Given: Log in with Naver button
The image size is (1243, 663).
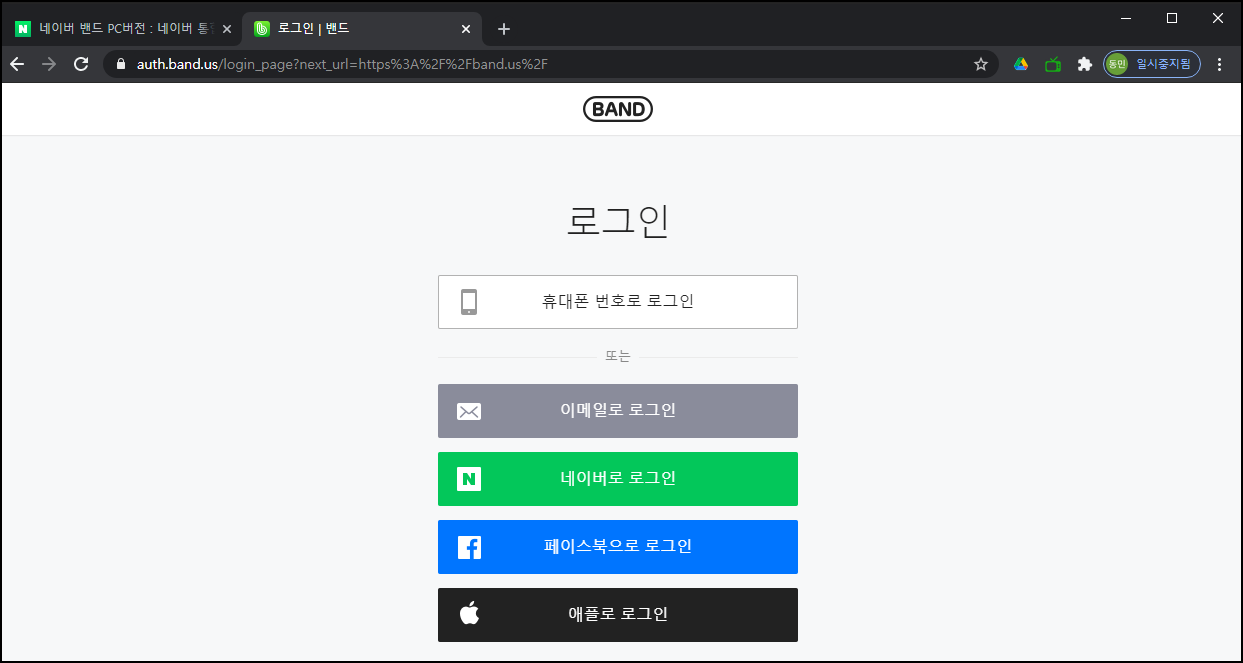Looking at the screenshot, I should [618, 479].
